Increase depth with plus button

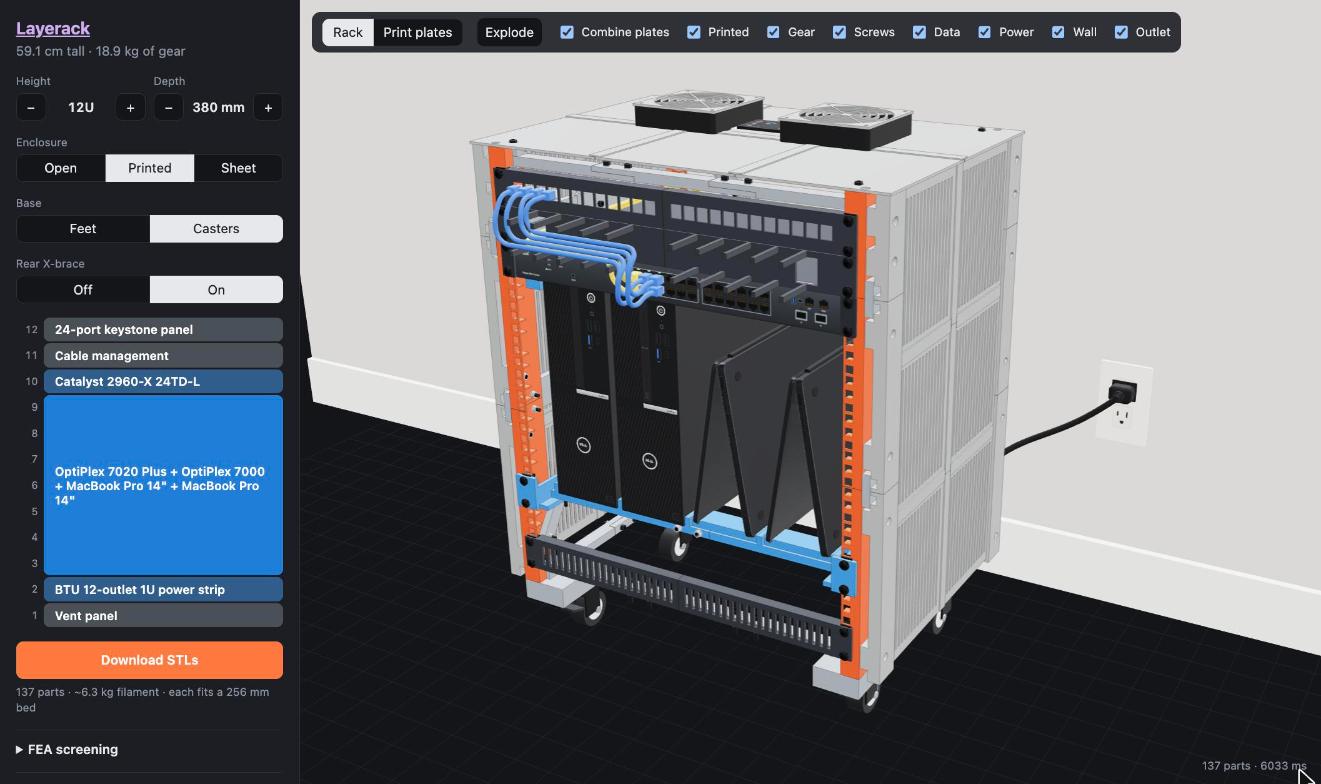click(x=268, y=107)
